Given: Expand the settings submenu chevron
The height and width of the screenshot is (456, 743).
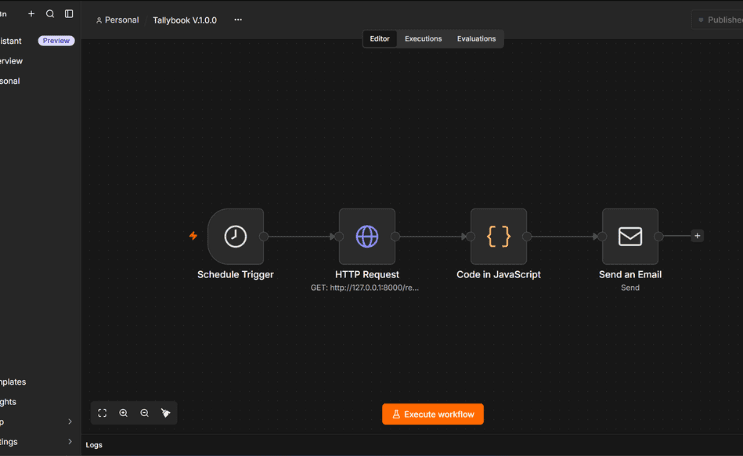Looking at the screenshot, I should 70,441.
